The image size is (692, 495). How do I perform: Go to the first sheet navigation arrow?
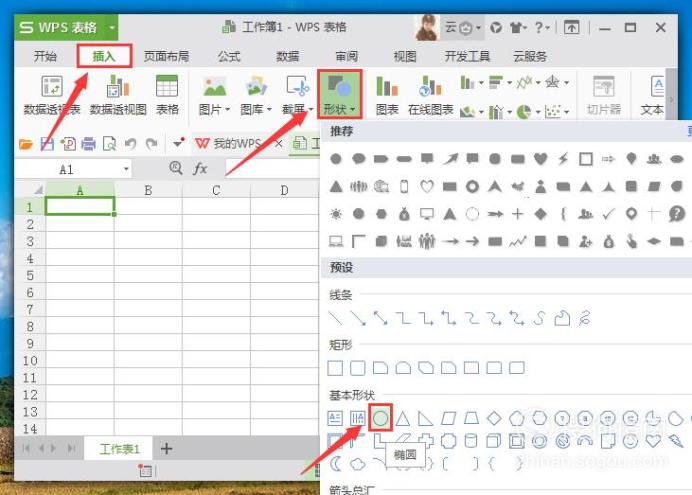tap(26, 449)
